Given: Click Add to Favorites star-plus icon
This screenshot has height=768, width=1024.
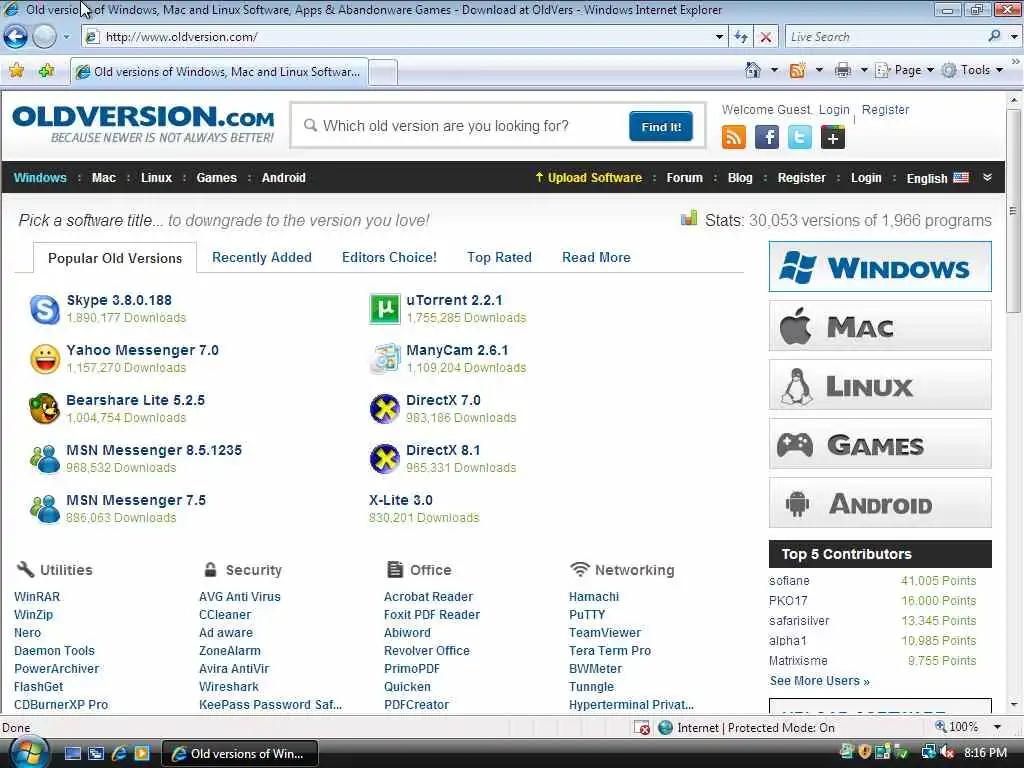Looking at the screenshot, I should pos(46,71).
